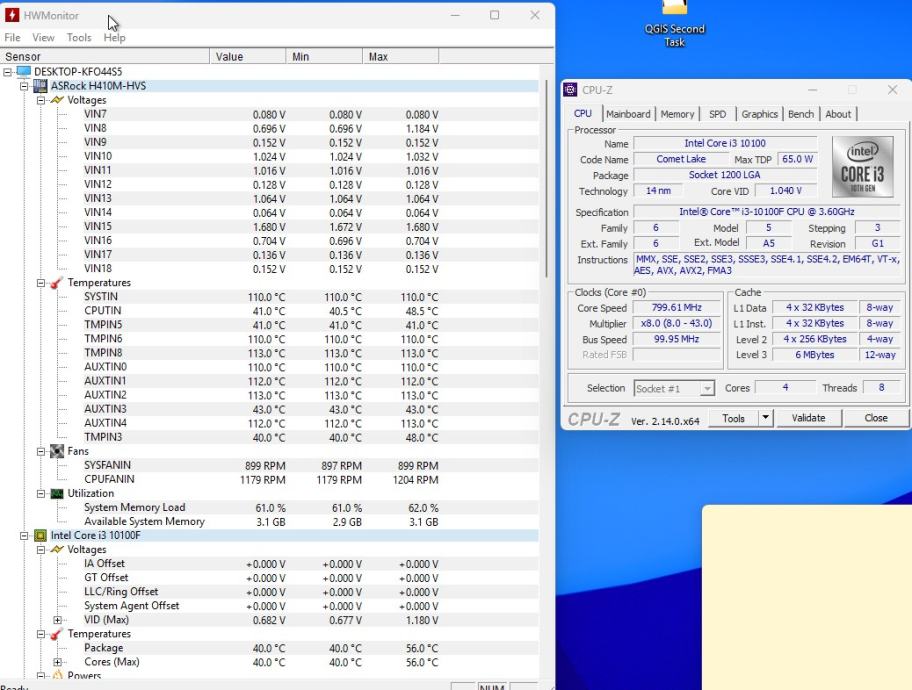Click the Utilization category icon

pos(57,493)
